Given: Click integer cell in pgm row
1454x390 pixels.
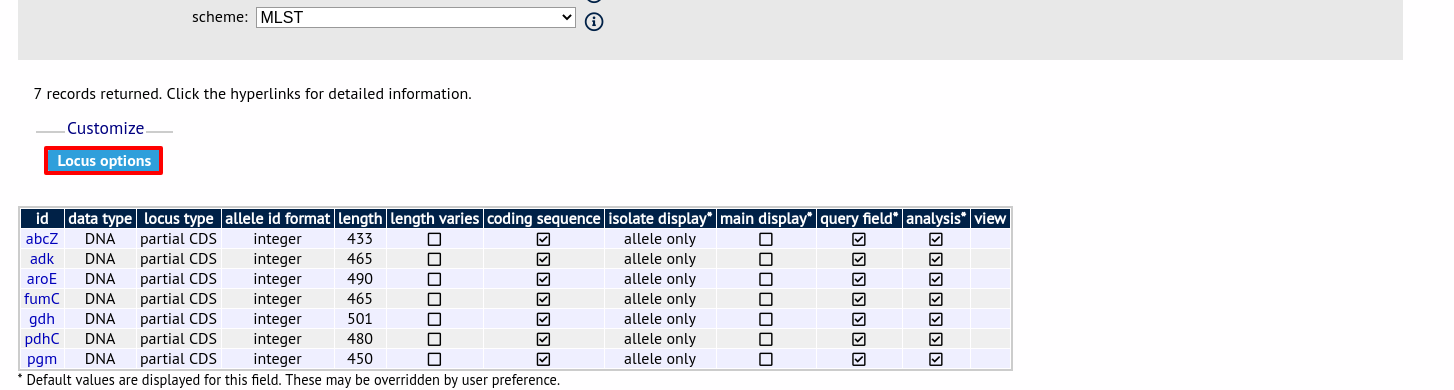Looking at the screenshot, I should coord(277,359).
